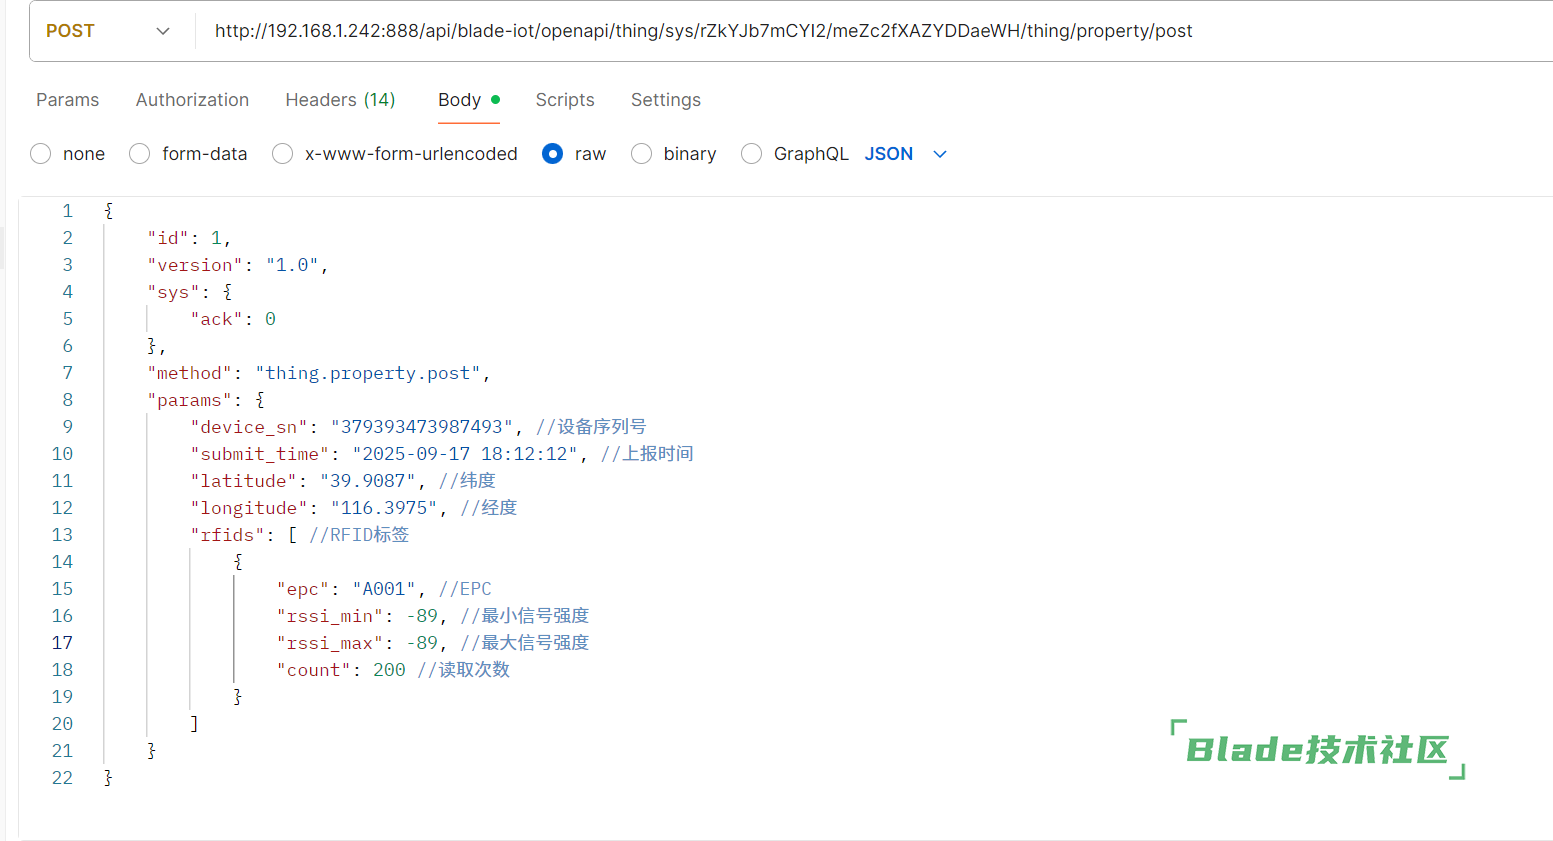1553x841 pixels.
Task: Click the count value 200 in the editor
Action: 389,670
